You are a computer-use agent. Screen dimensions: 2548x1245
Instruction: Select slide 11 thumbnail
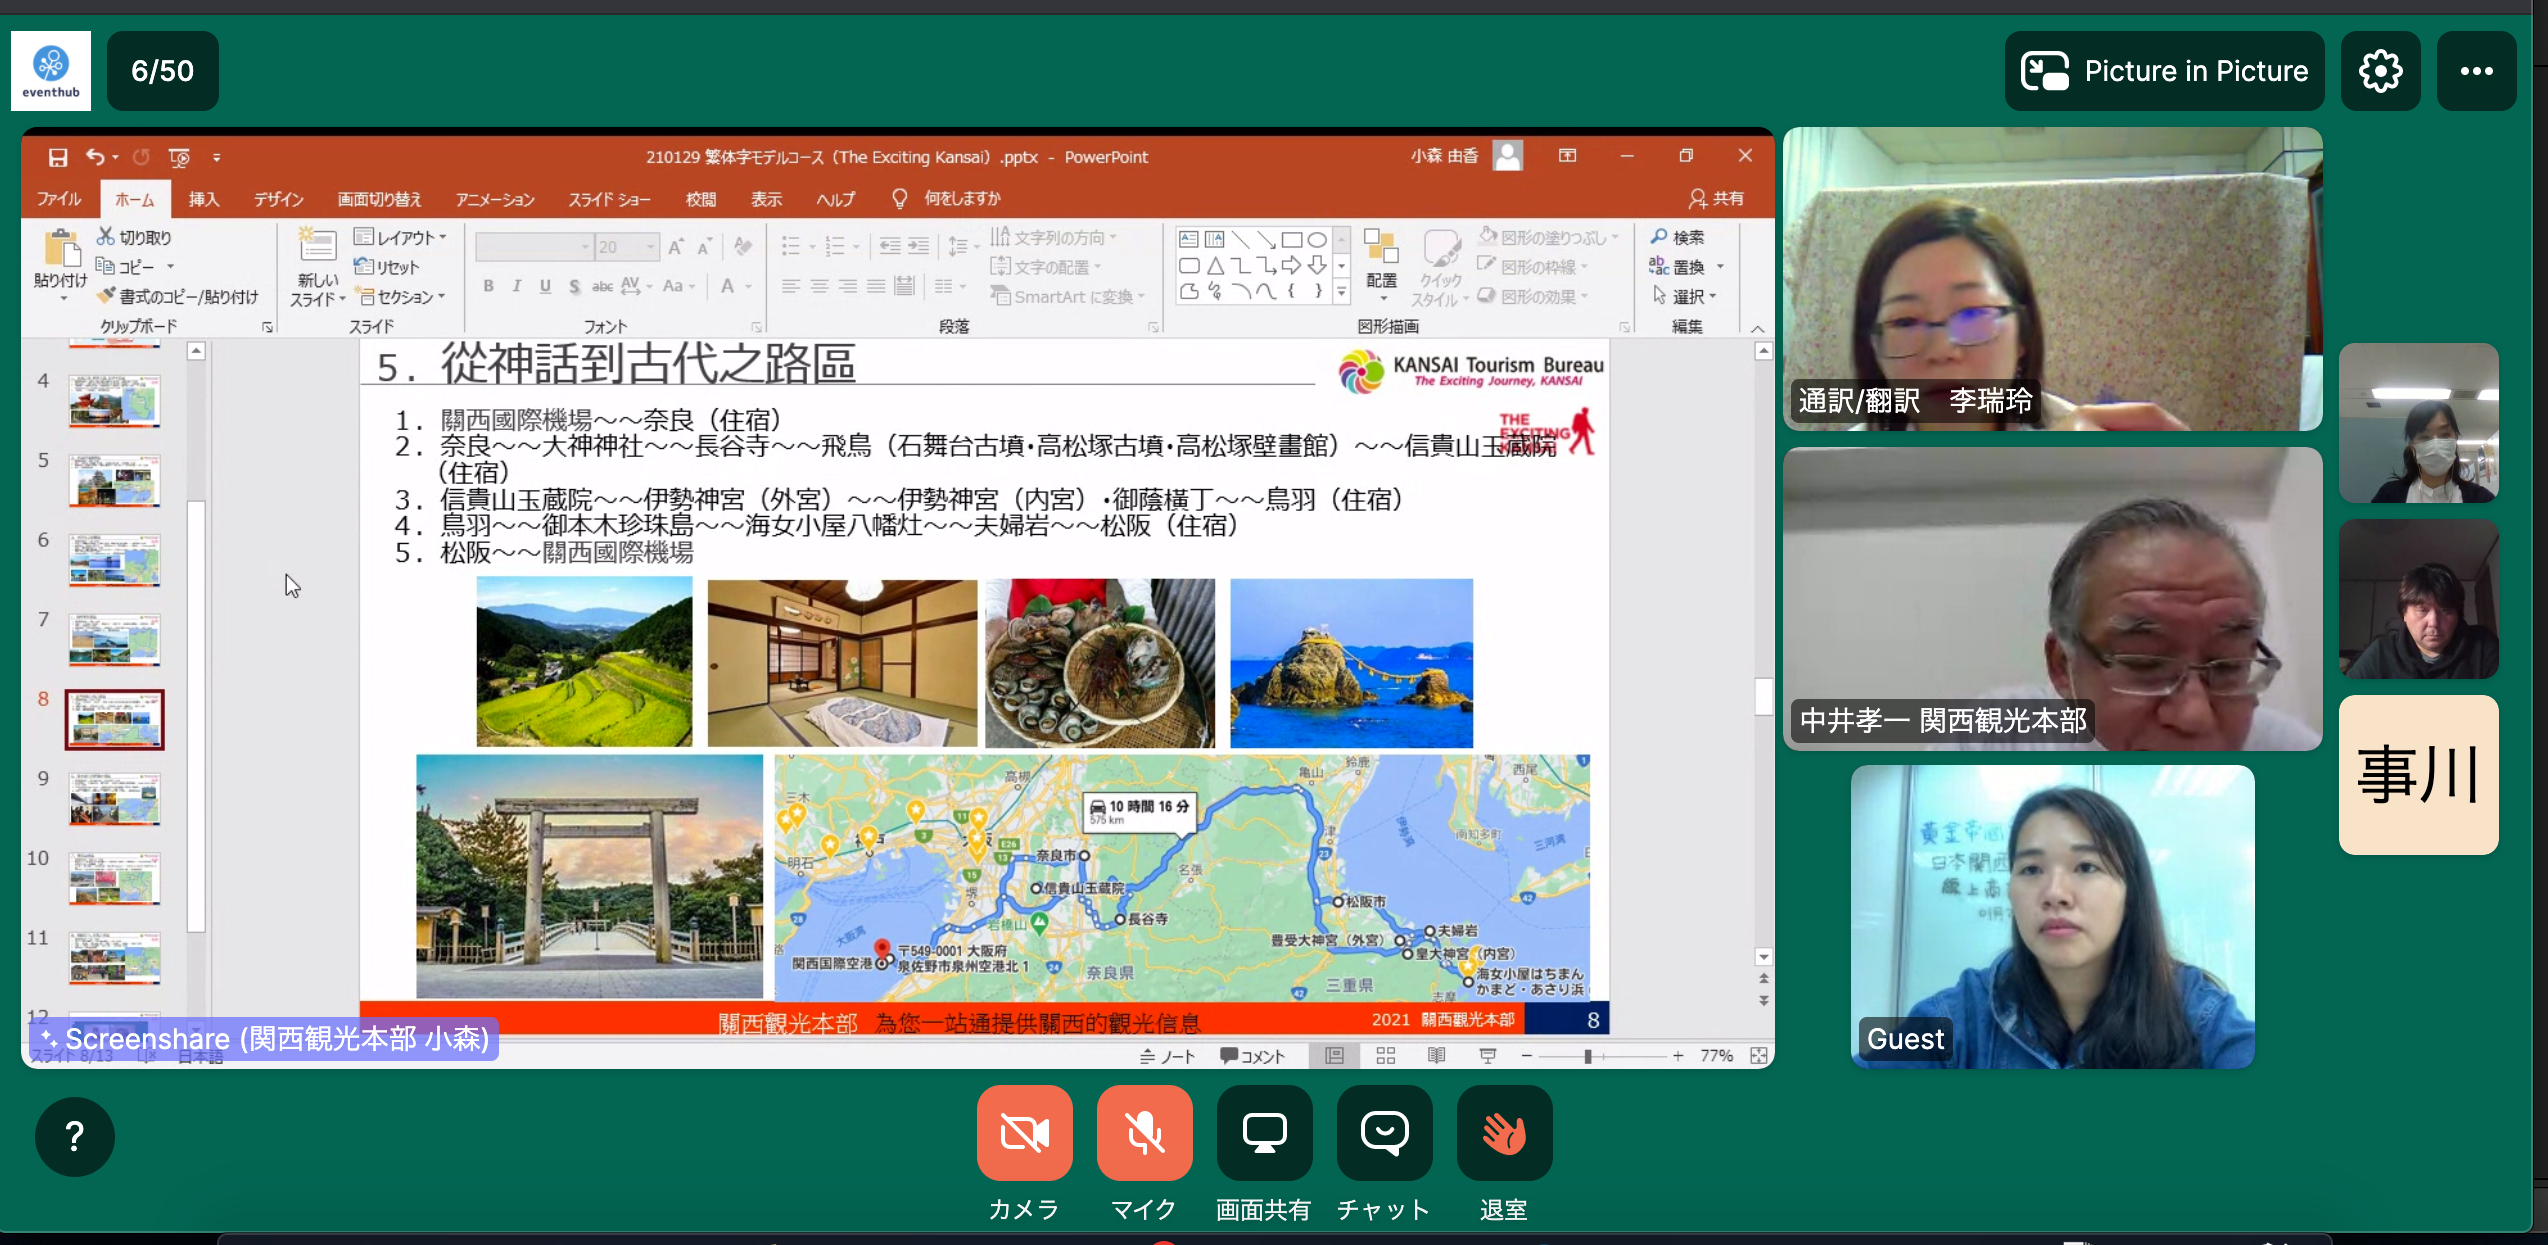pyautogui.click(x=115, y=957)
